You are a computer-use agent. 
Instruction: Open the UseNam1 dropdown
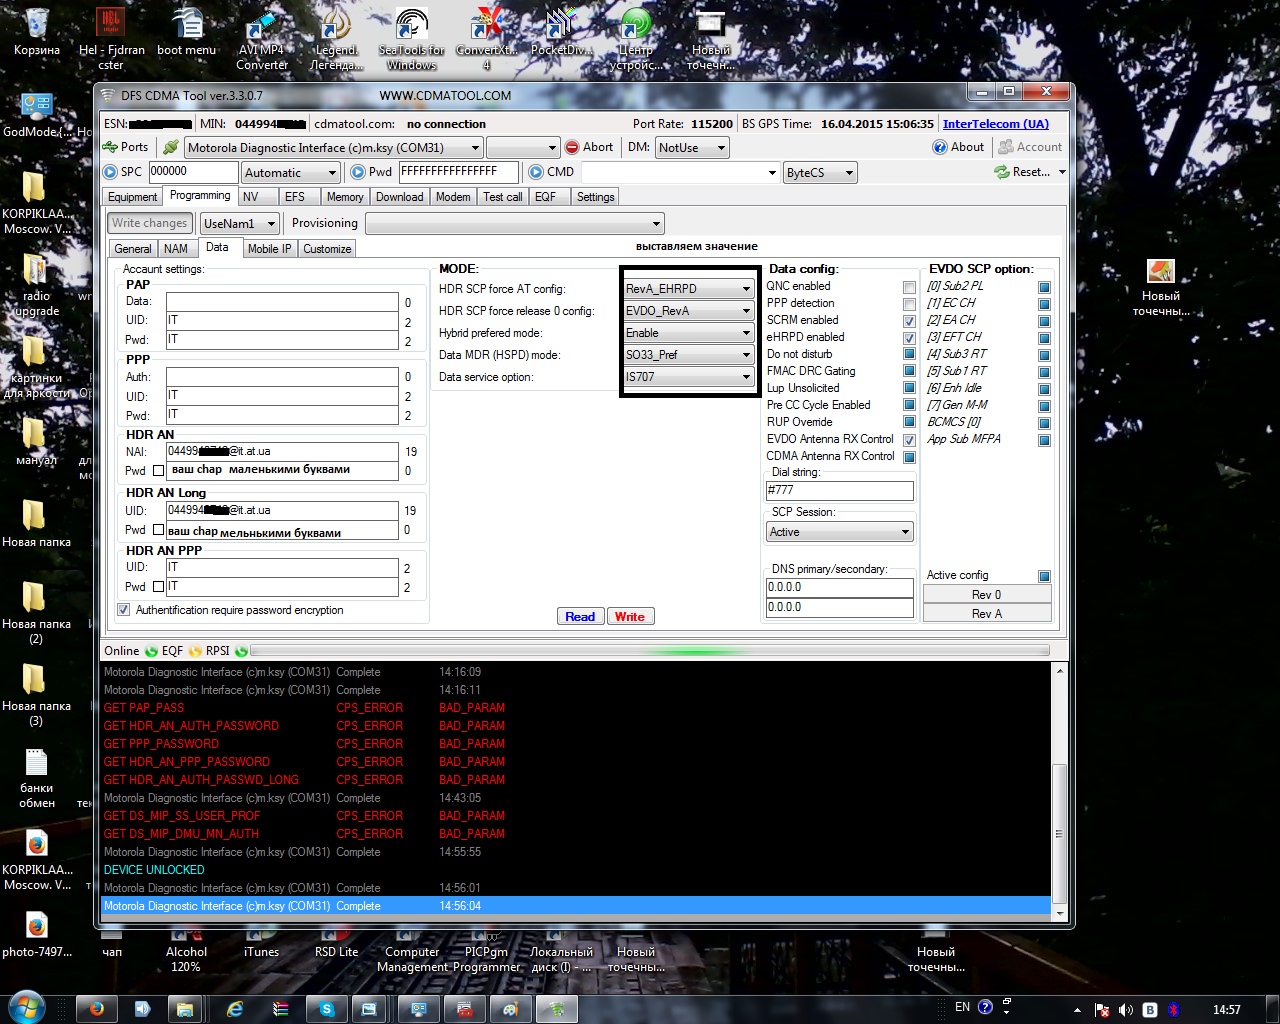[239, 224]
